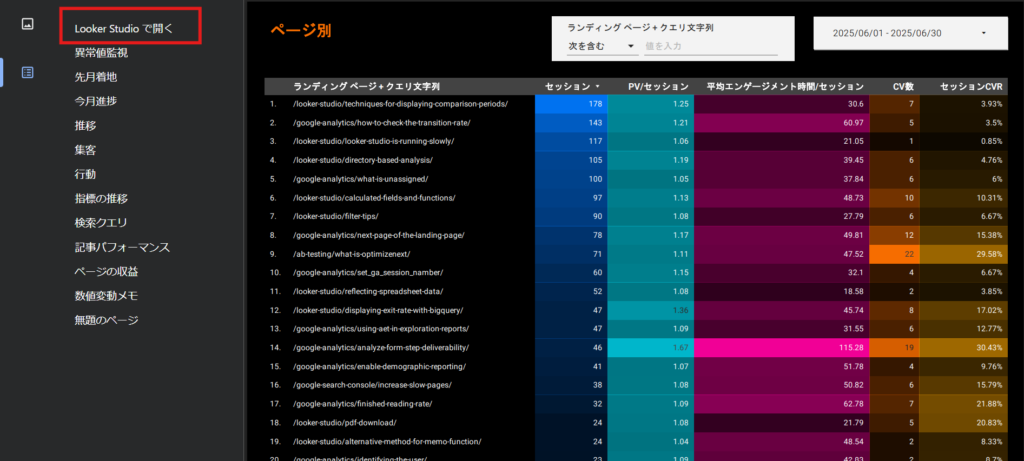The width and height of the screenshot is (1024, 461).
Task: Click the report pages icon in the left rail
Action: (27, 72)
